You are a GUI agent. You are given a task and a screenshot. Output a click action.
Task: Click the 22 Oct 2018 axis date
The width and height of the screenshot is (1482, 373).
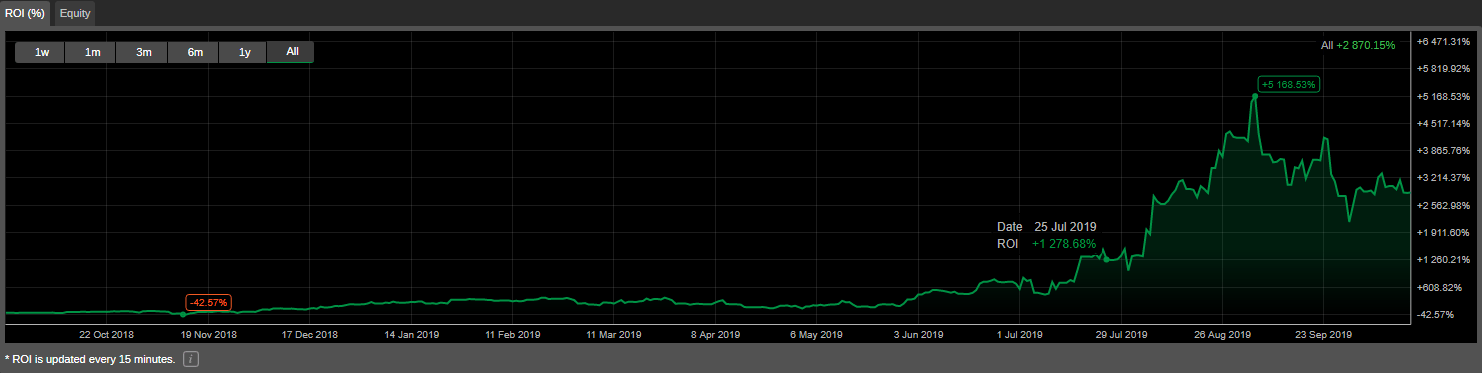tap(106, 335)
